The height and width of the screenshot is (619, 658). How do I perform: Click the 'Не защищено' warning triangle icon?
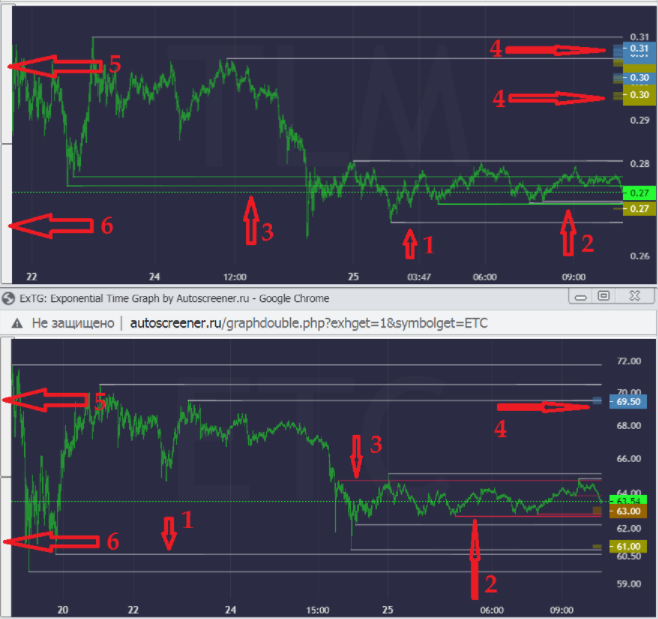[x=17, y=323]
